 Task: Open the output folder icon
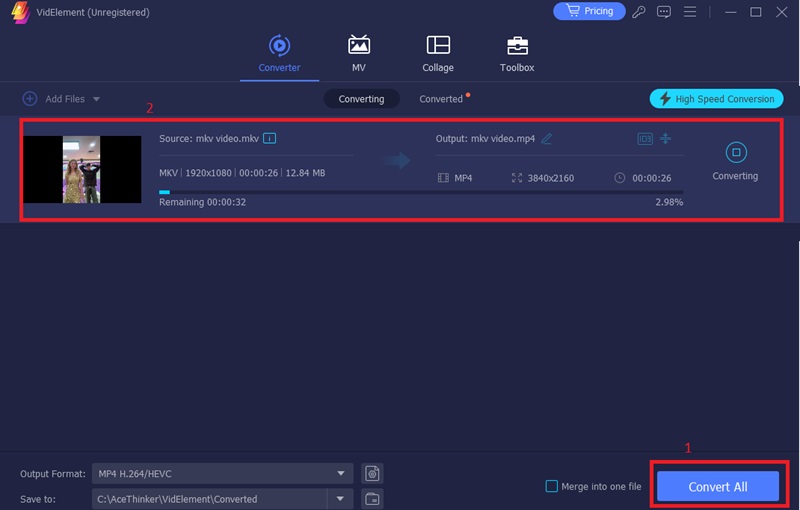pos(372,499)
